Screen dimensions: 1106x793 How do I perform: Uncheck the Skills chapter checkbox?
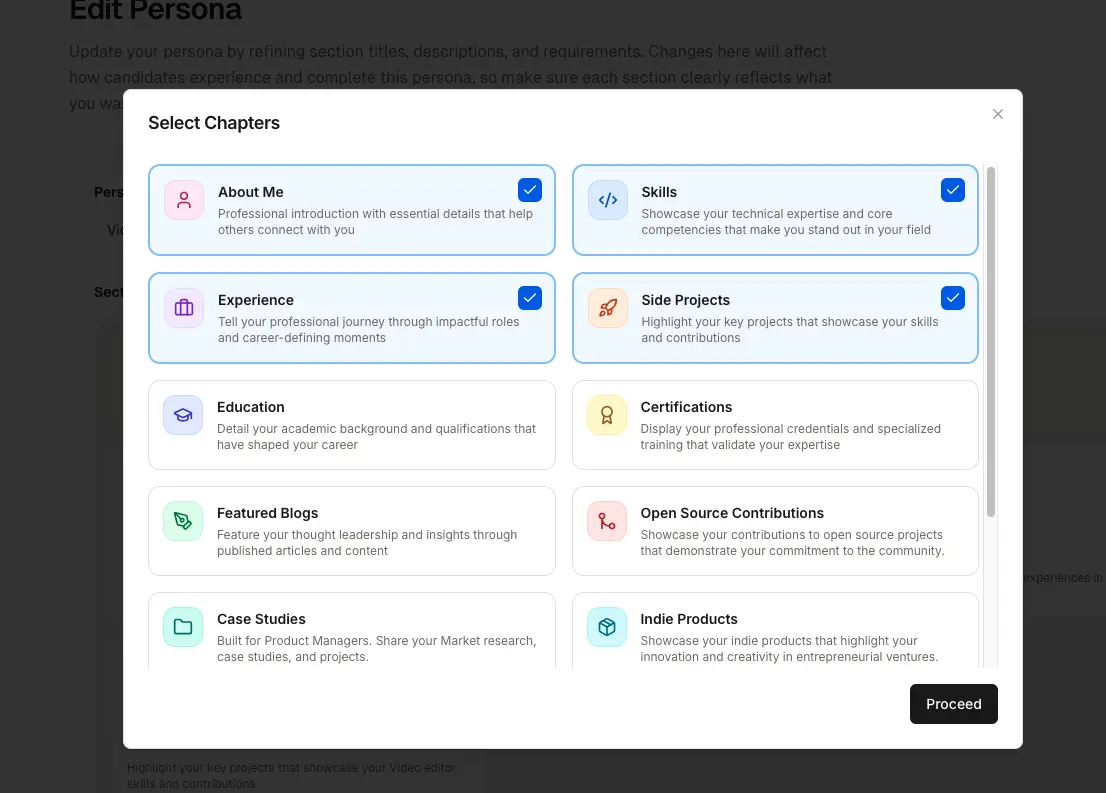953,190
